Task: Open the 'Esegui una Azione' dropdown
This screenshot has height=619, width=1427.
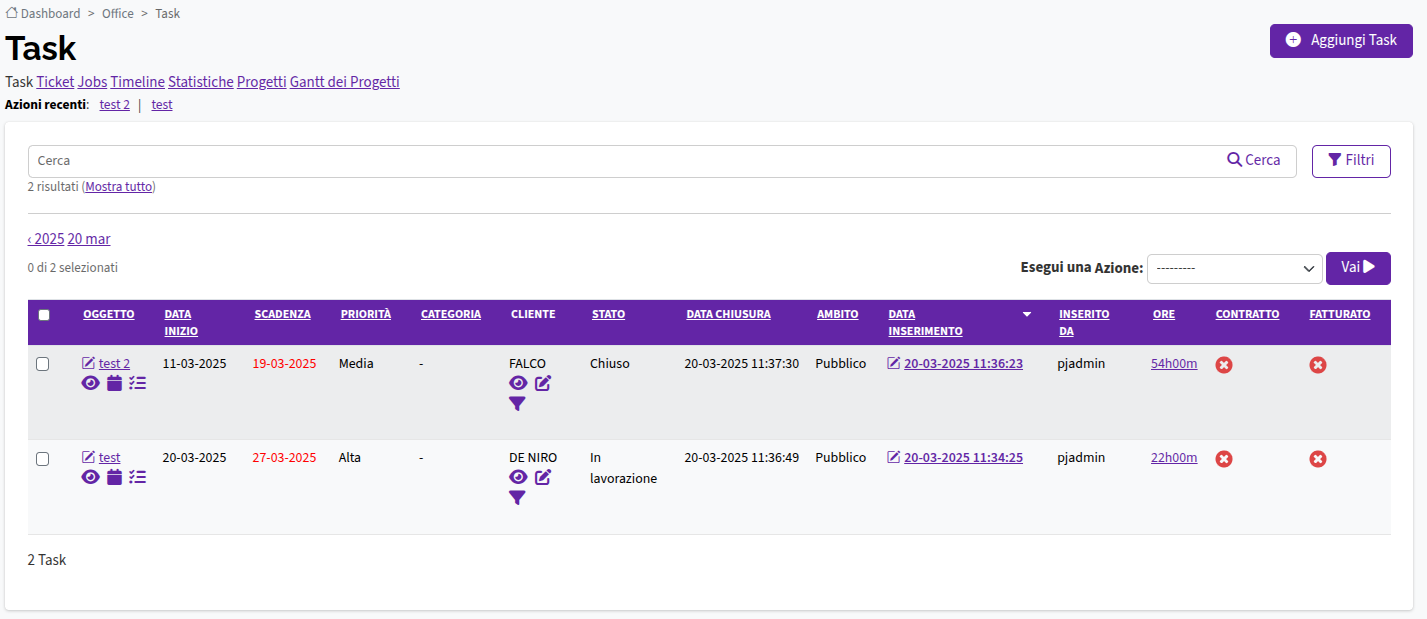Action: pos(1235,268)
